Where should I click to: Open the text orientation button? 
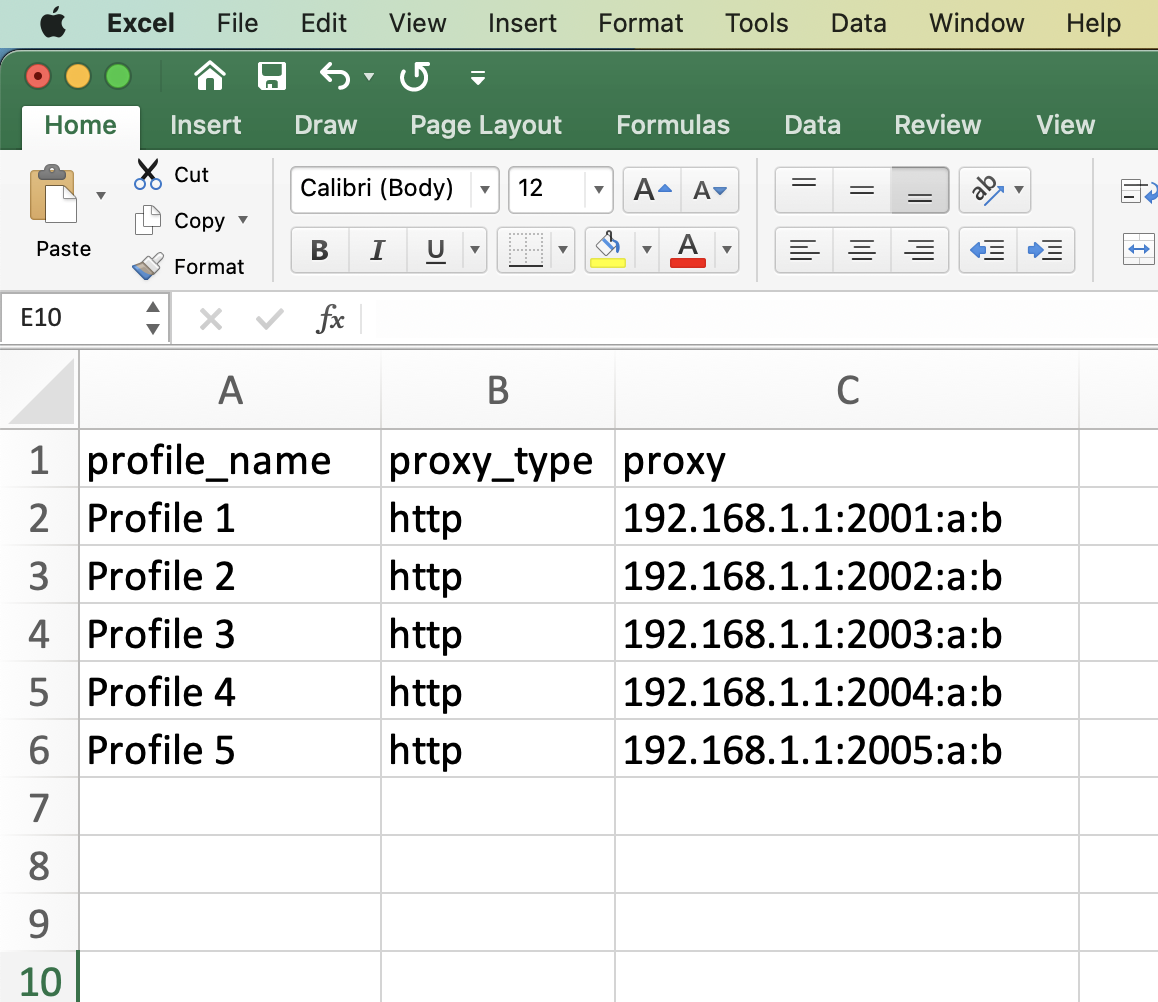(987, 190)
